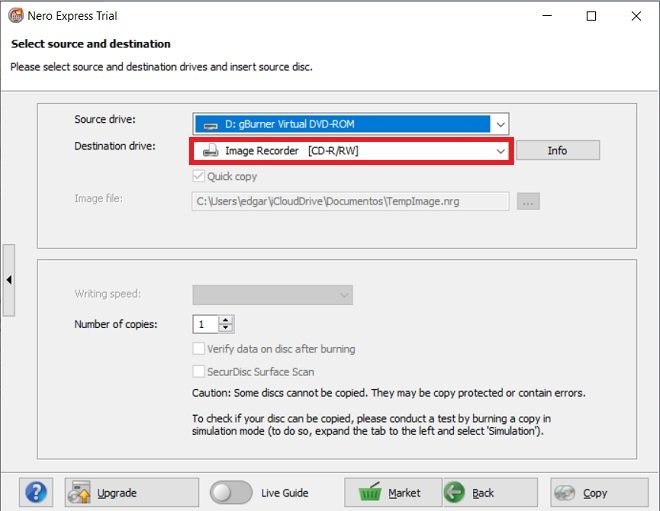Open the Destination drive Image Recorder dropdown
Viewport: 660px width, 511px height.
(x=351, y=151)
